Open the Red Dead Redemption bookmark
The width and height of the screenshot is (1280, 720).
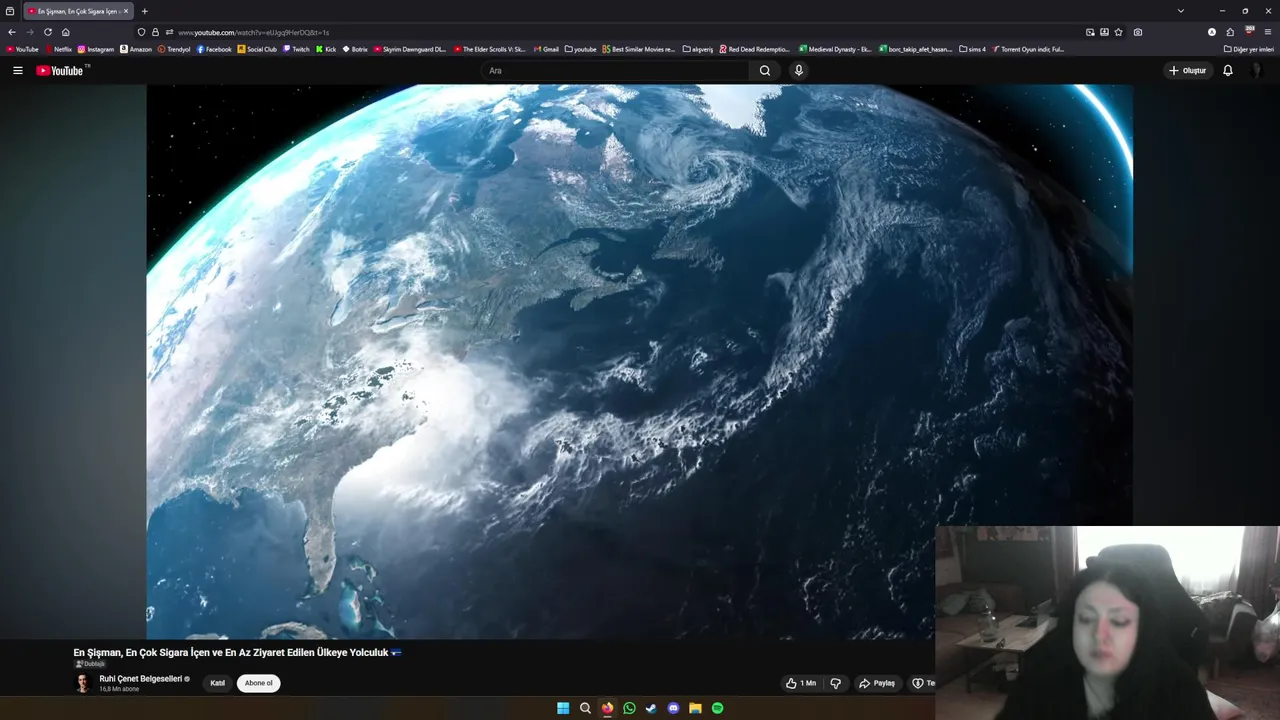pyautogui.click(x=755, y=49)
